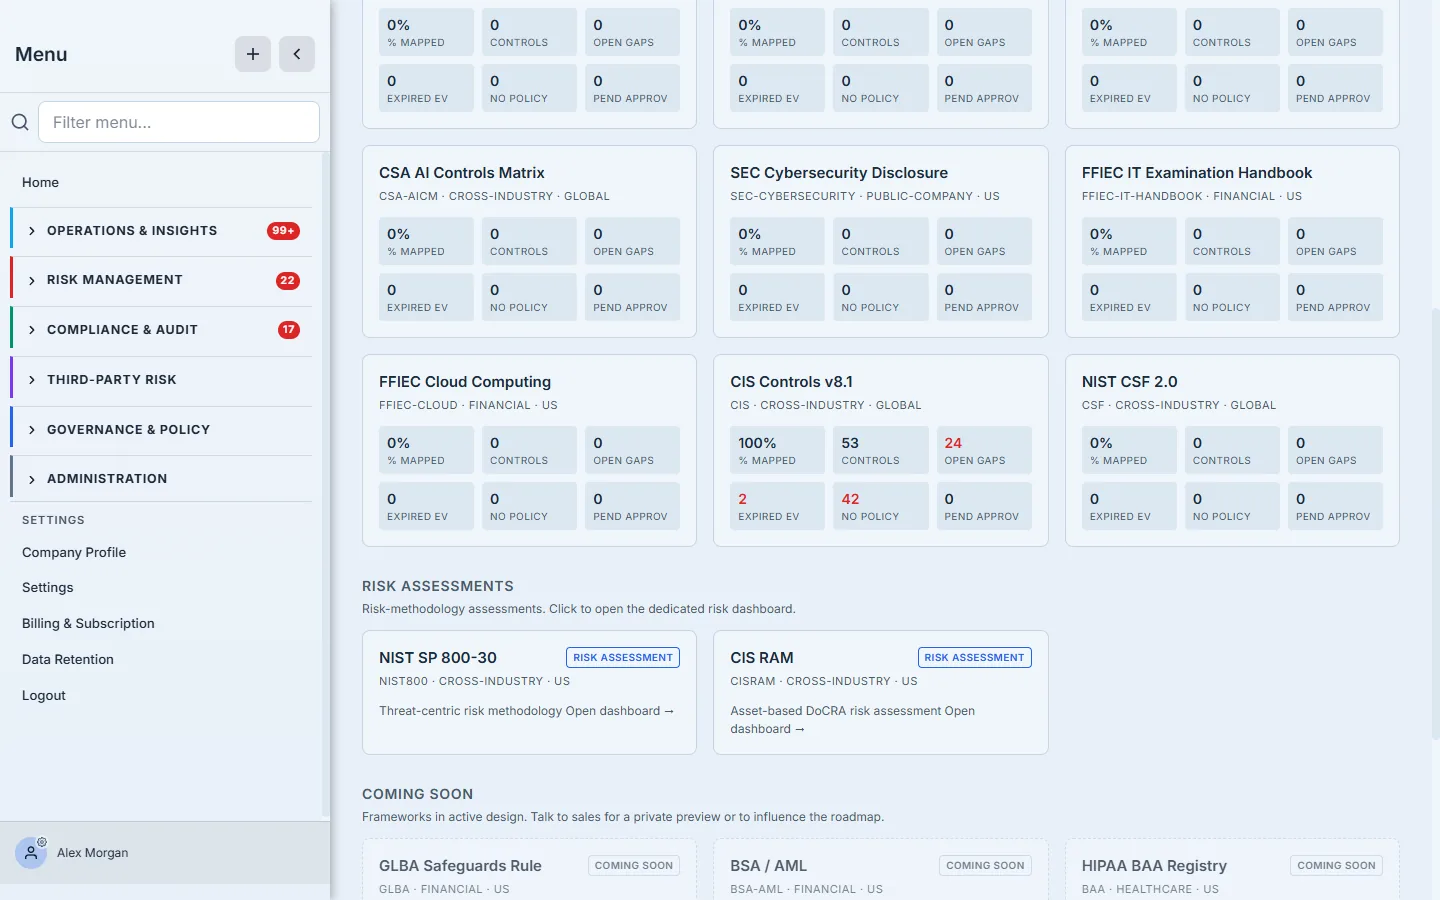
Task: Click Coming Soon tag on BSA / AML
Action: 985,865
